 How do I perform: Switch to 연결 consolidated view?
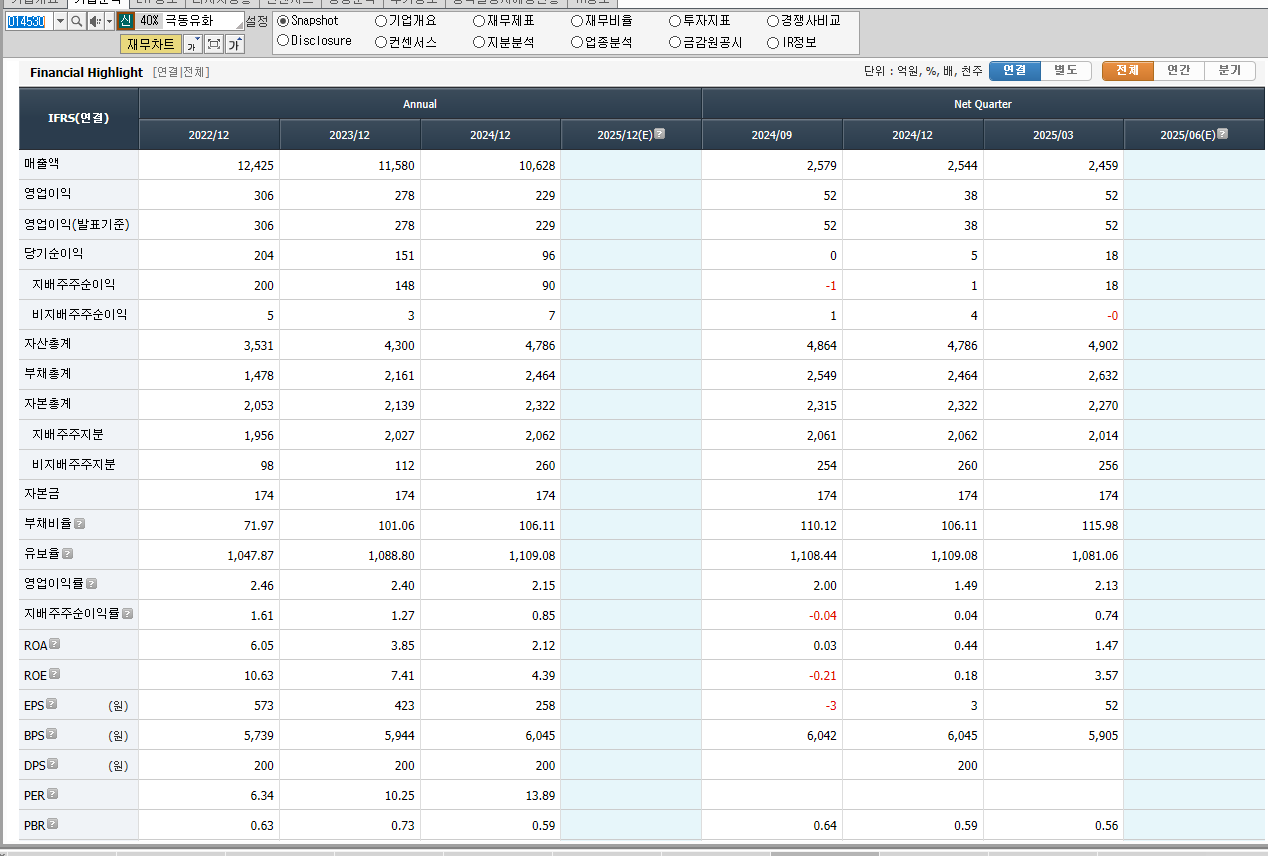[1015, 70]
